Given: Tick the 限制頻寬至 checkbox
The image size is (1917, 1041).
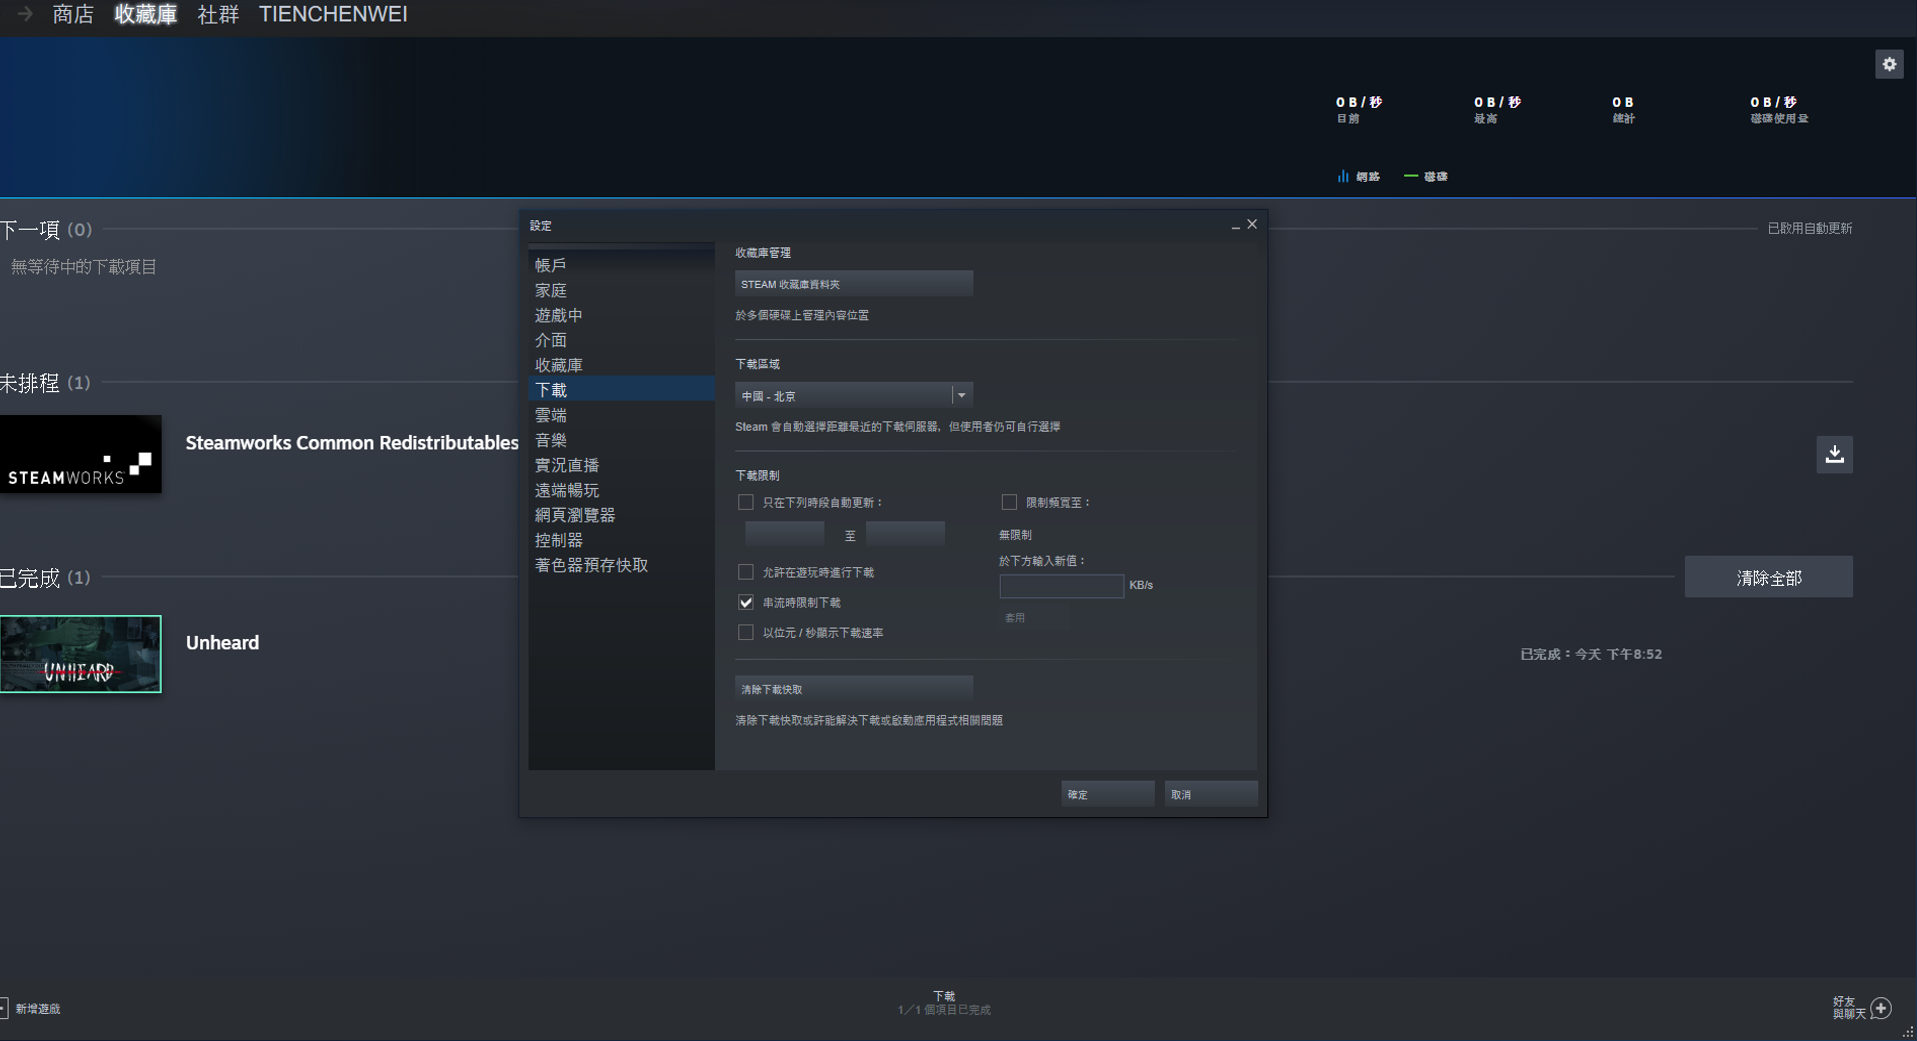Looking at the screenshot, I should tap(1009, 502).
